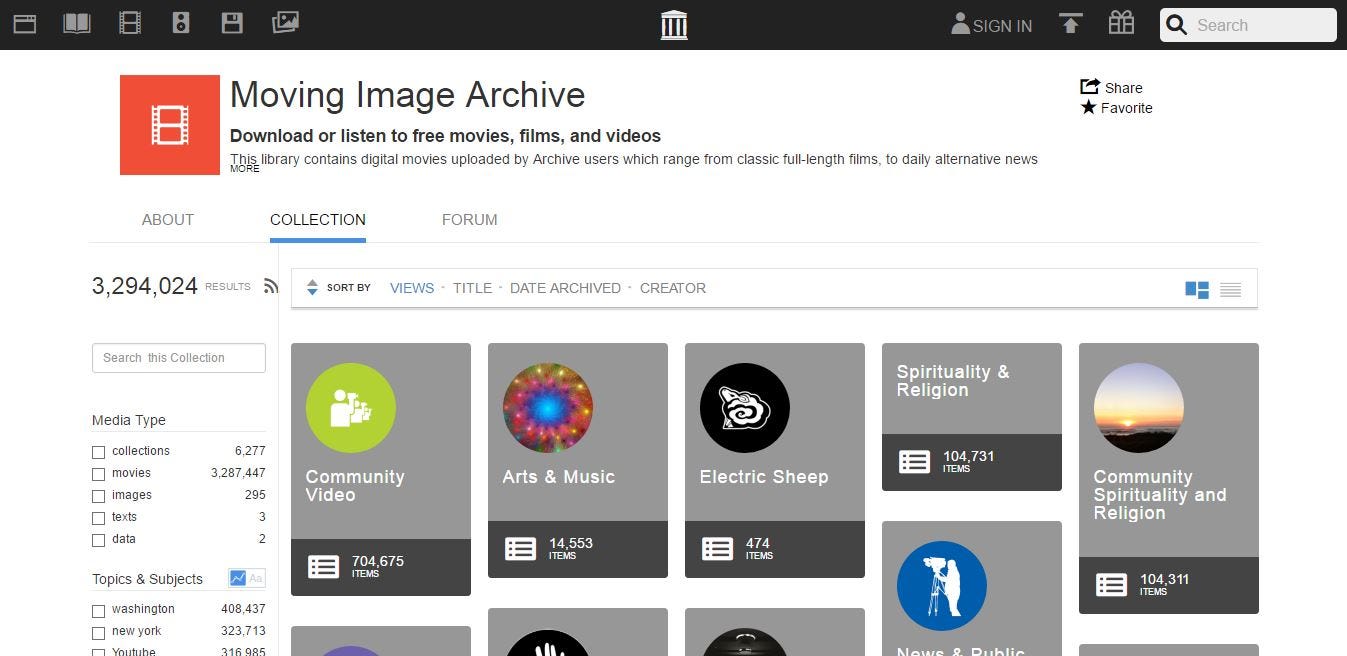The height and width of the screenshot is (656, 1347).
Task: Click the Search this Collection field
Action: pos(179,358)
